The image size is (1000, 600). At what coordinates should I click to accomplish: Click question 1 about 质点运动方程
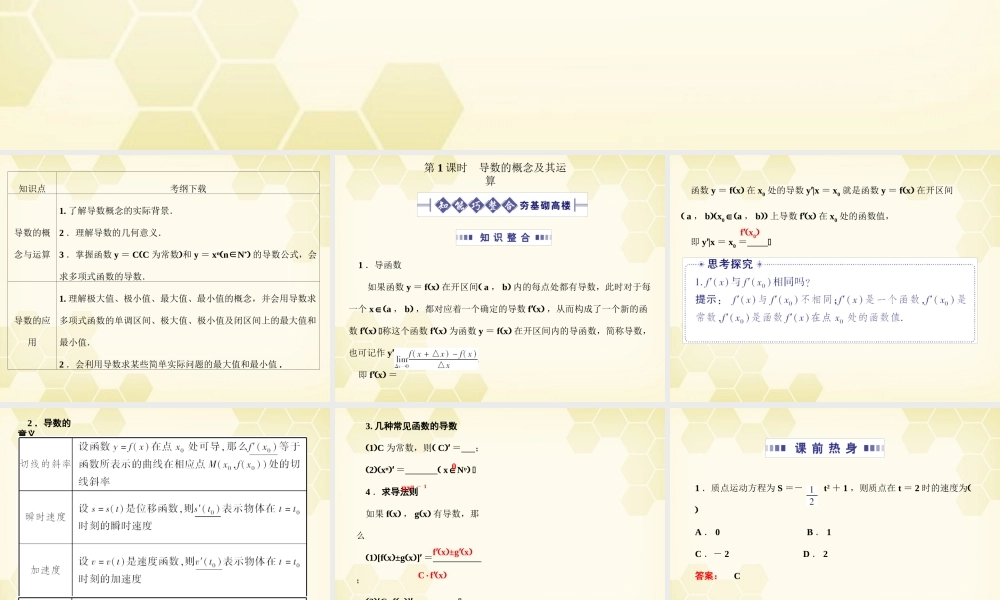point(833,497)
